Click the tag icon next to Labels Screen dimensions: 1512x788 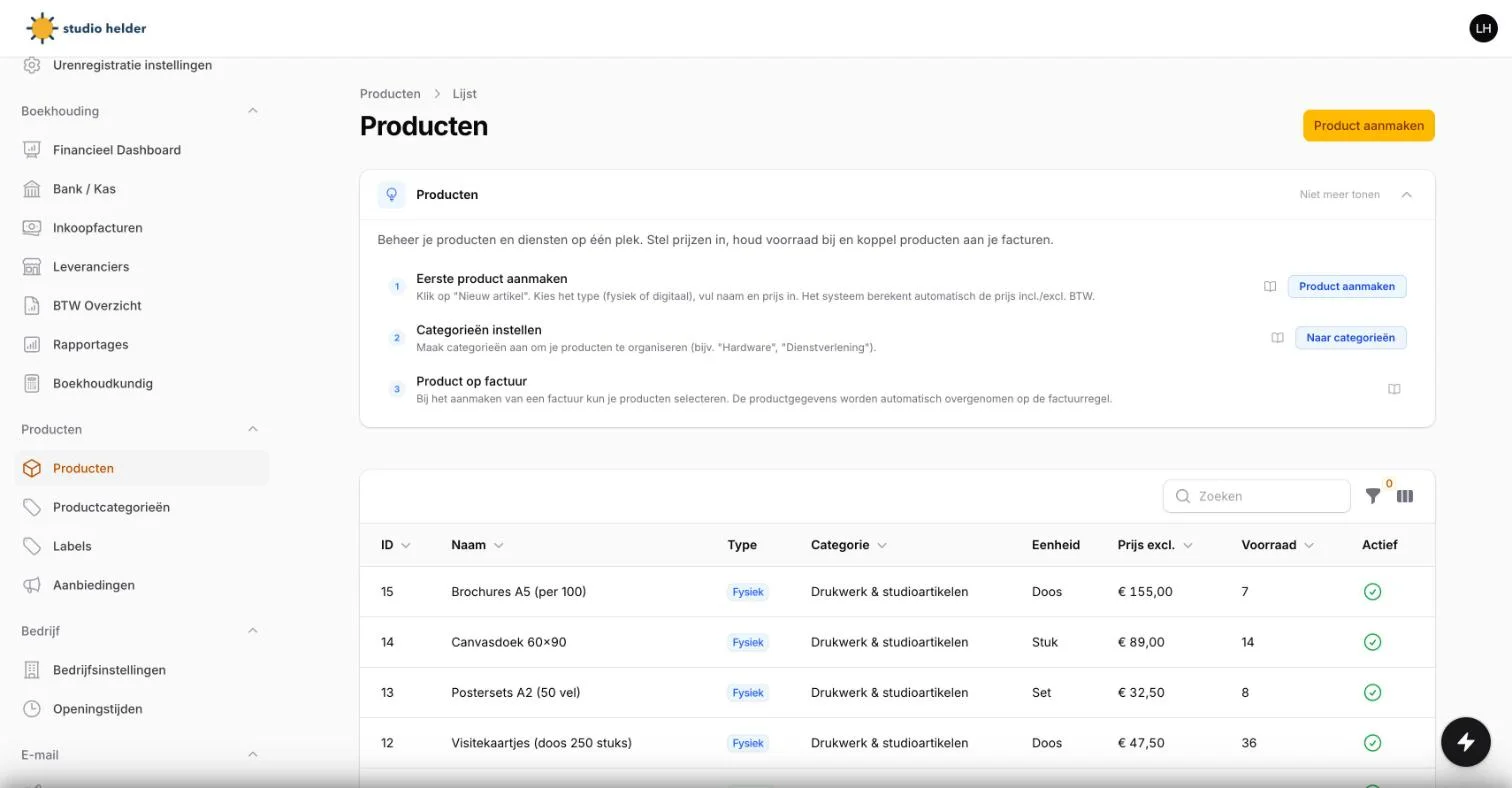(x=32, y=546)
